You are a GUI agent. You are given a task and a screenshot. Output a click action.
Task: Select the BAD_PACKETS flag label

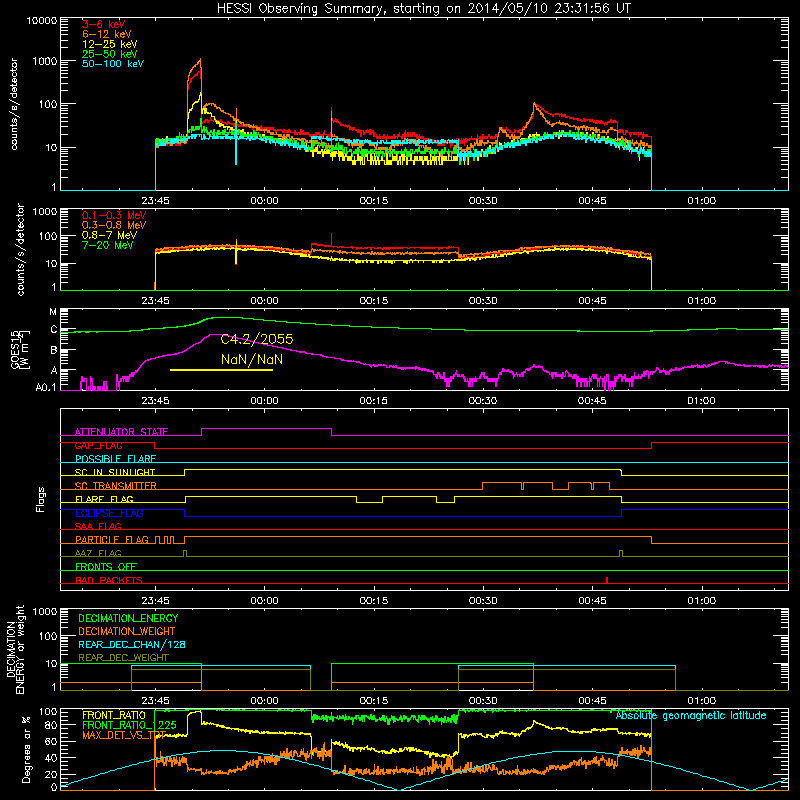click(109, 580)
